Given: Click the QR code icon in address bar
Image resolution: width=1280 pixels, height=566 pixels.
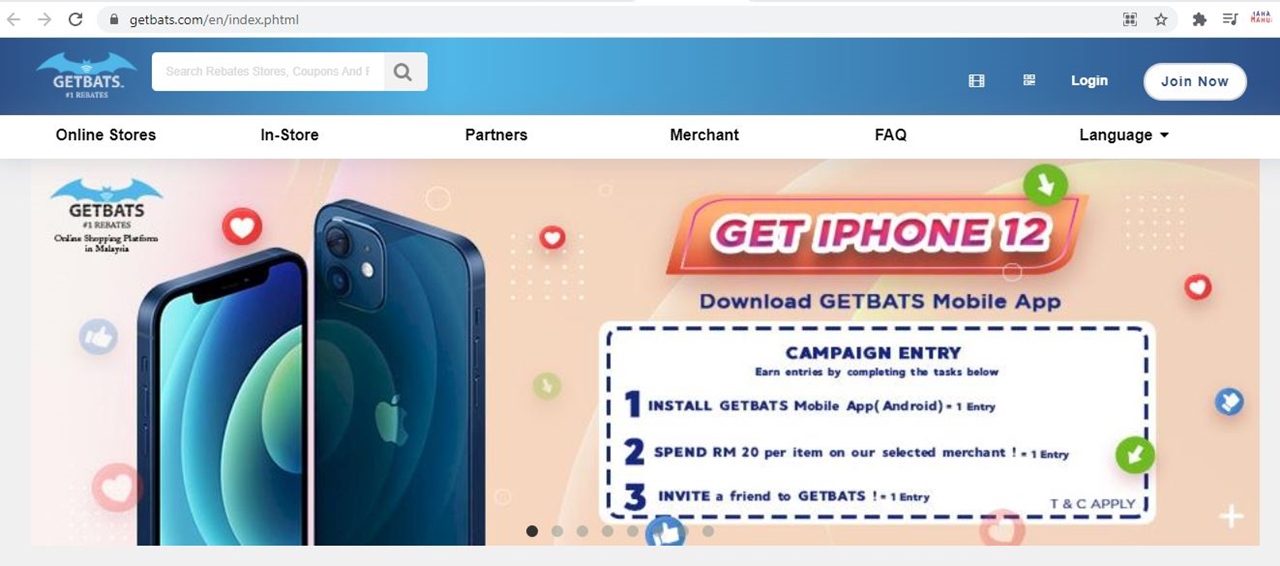Looking at the screenshot, I should tap(1130, 19).
